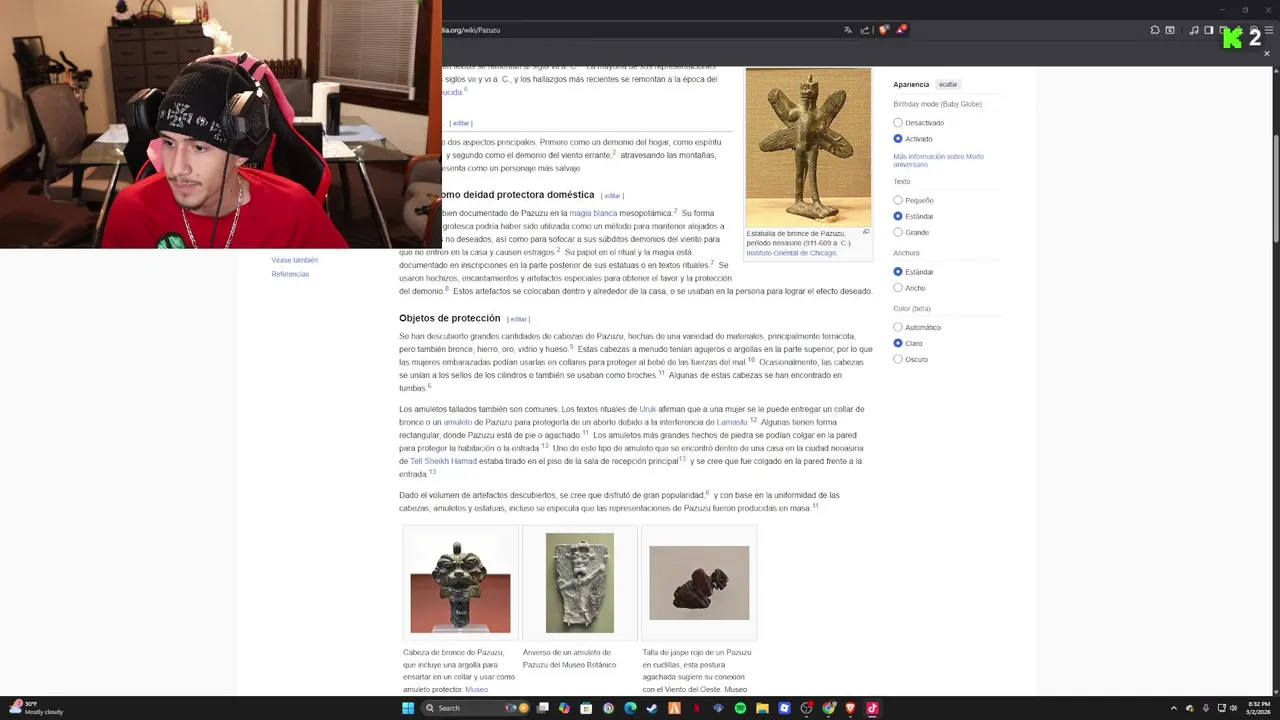Open Google Chrome from the taskbar
The image size is (1280, 720).
click(828, 708)
